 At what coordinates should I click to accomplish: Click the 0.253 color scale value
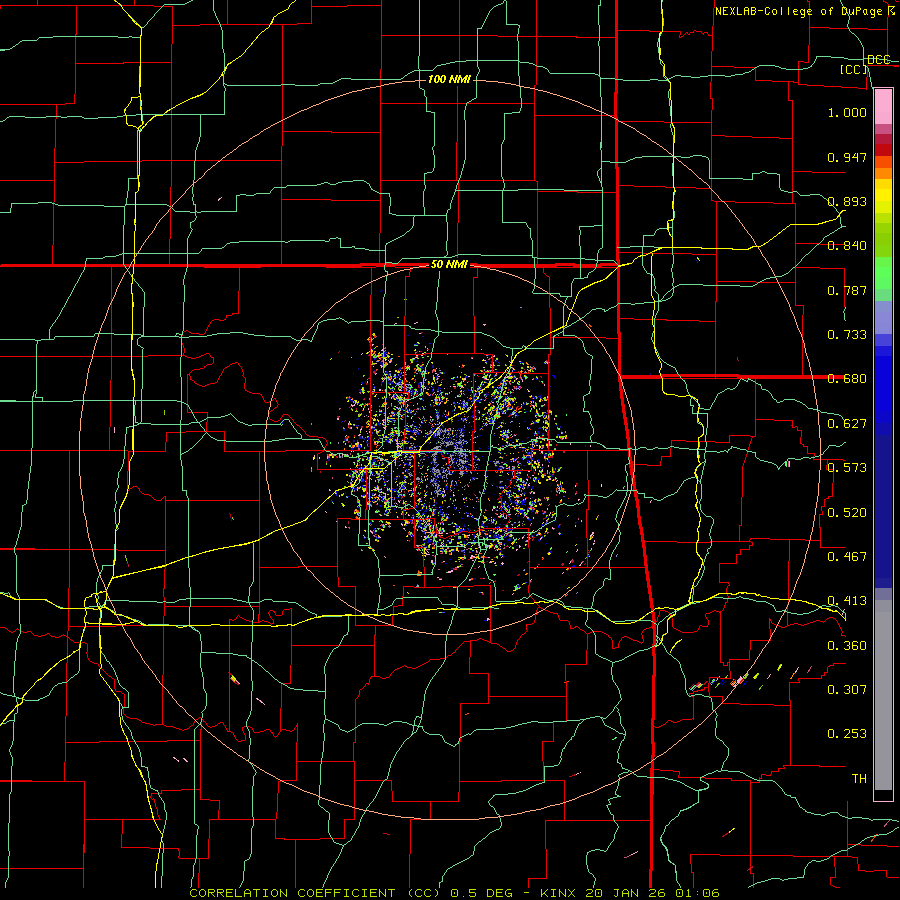coord(847,734)
